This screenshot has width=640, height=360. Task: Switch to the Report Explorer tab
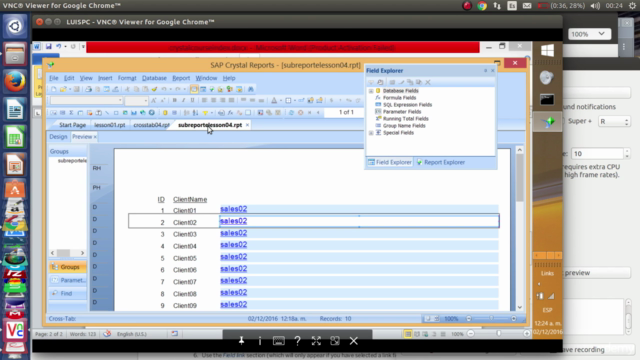point(441,162)
